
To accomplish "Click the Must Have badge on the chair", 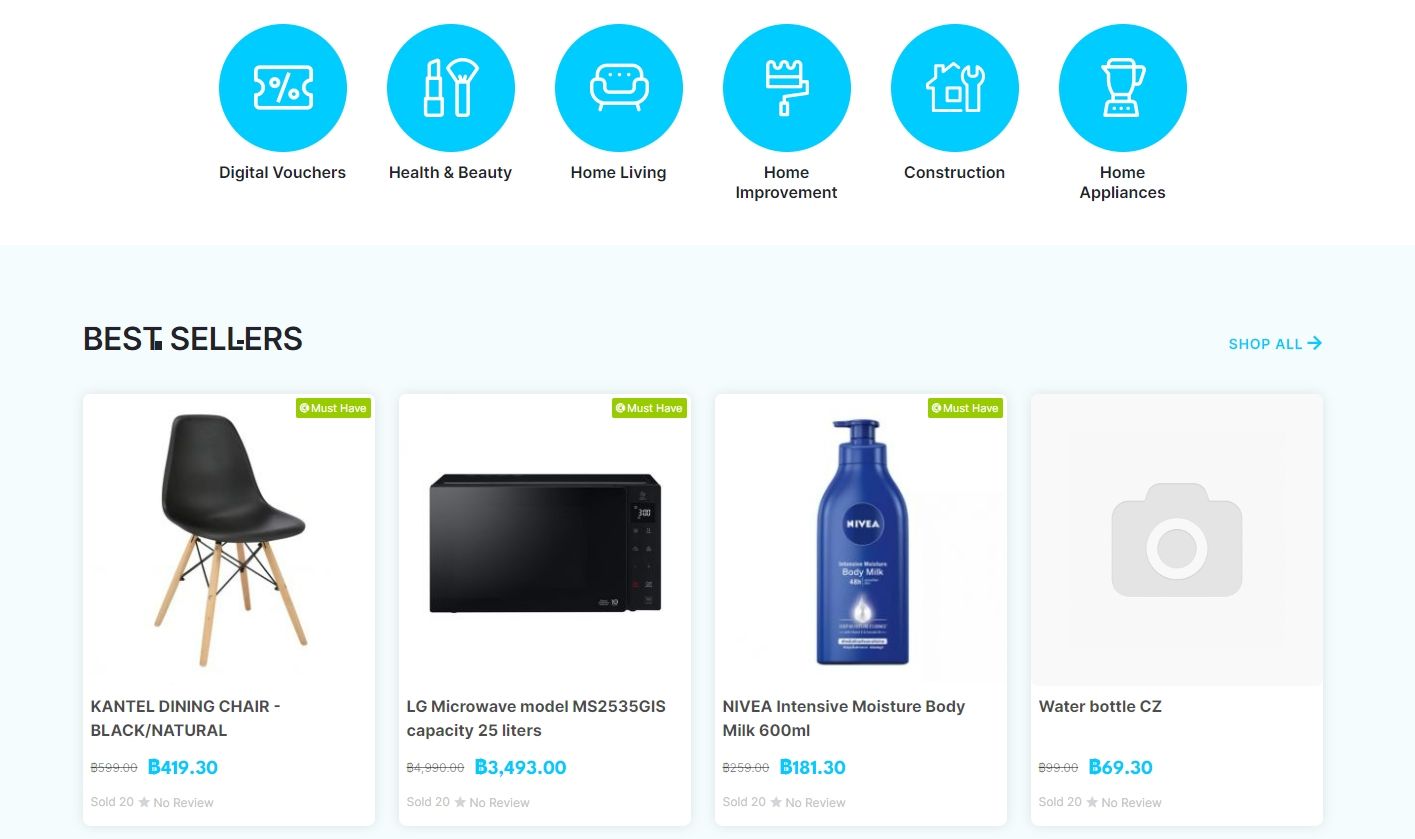I will pyautogui.click(x=333, y=408).
